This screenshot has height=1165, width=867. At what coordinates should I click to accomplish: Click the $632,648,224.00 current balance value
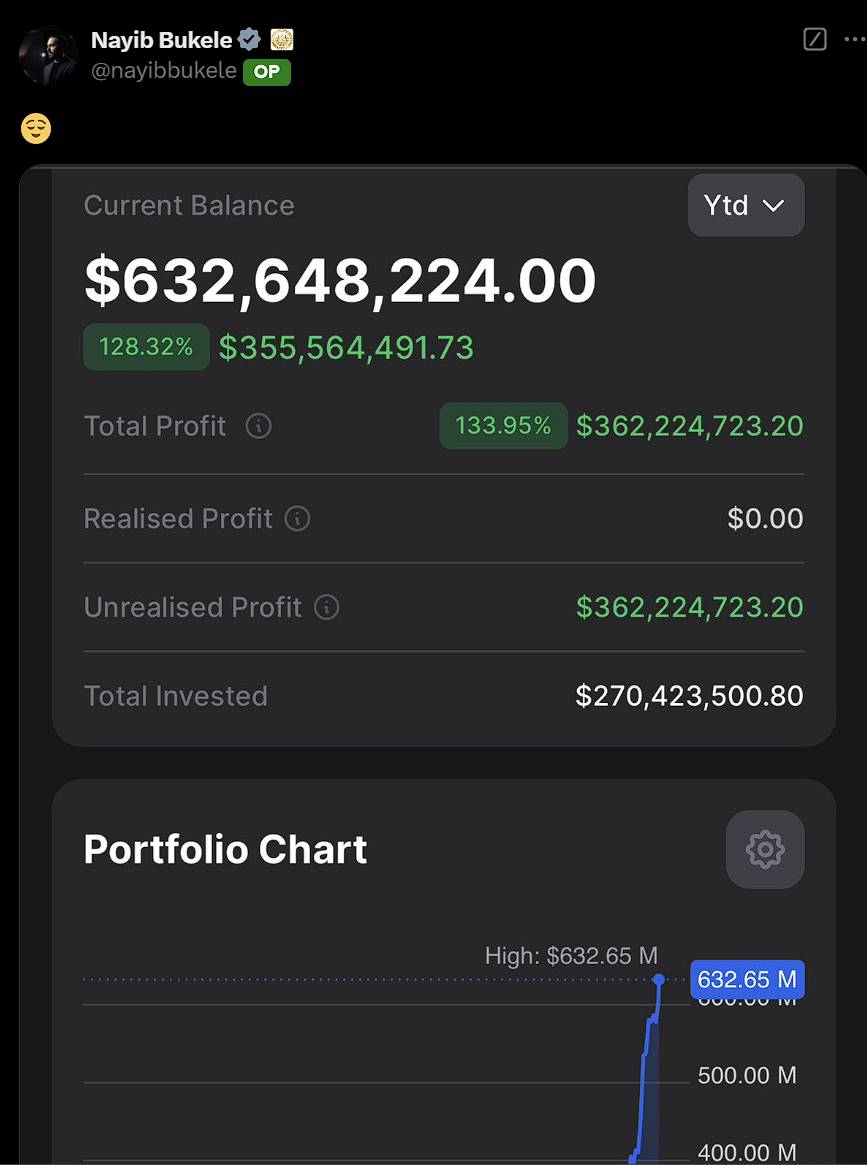click(x=340, y=280)
